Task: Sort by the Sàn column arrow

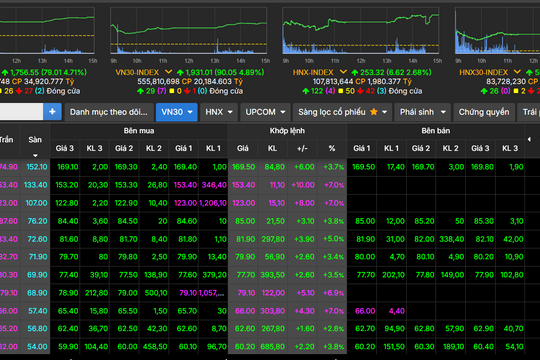Action: click(x=35, y=155)
